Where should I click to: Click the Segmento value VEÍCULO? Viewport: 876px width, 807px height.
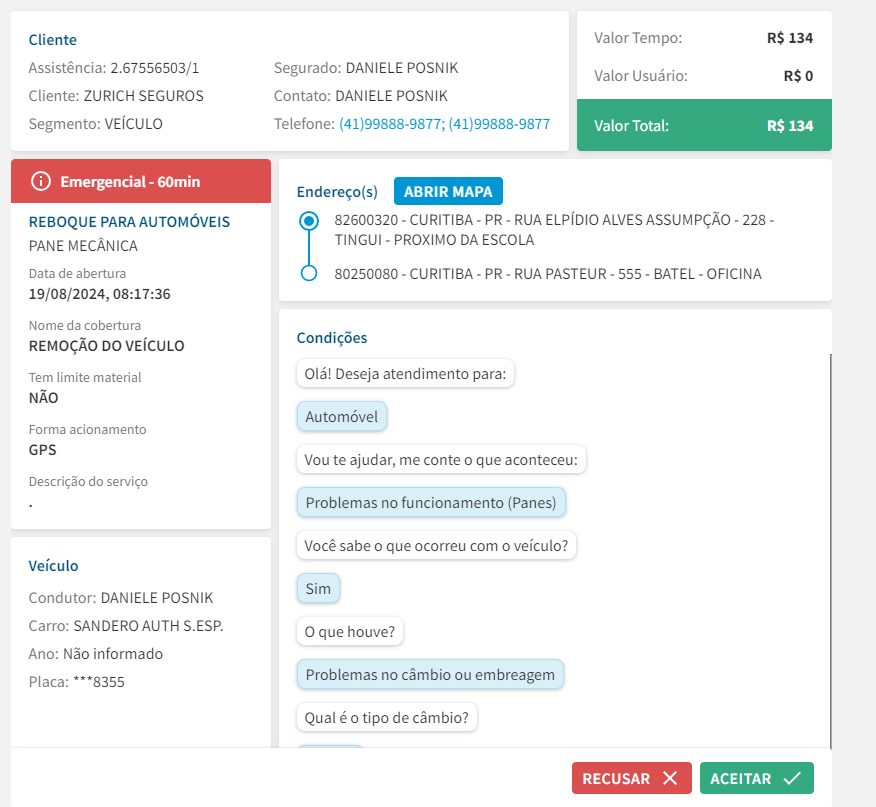[134, 124]
